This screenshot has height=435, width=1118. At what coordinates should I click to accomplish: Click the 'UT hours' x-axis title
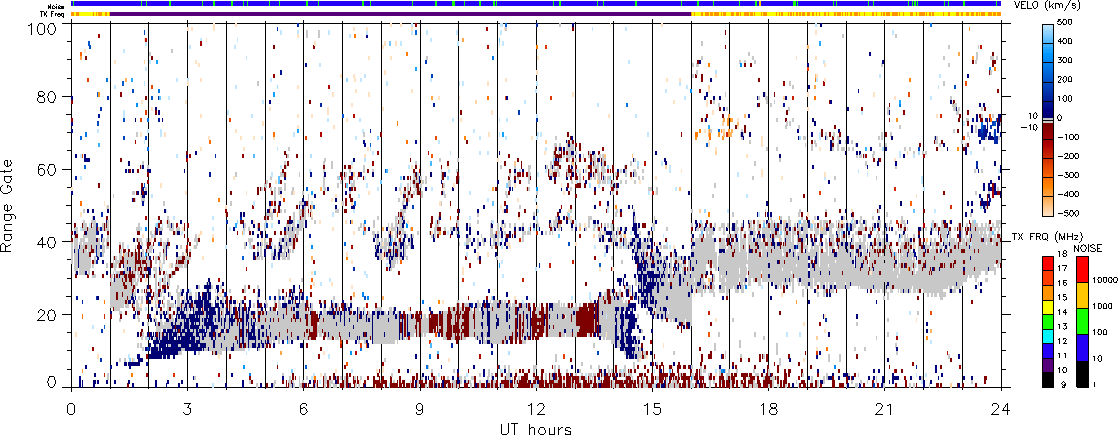click(x=536, y=428)
